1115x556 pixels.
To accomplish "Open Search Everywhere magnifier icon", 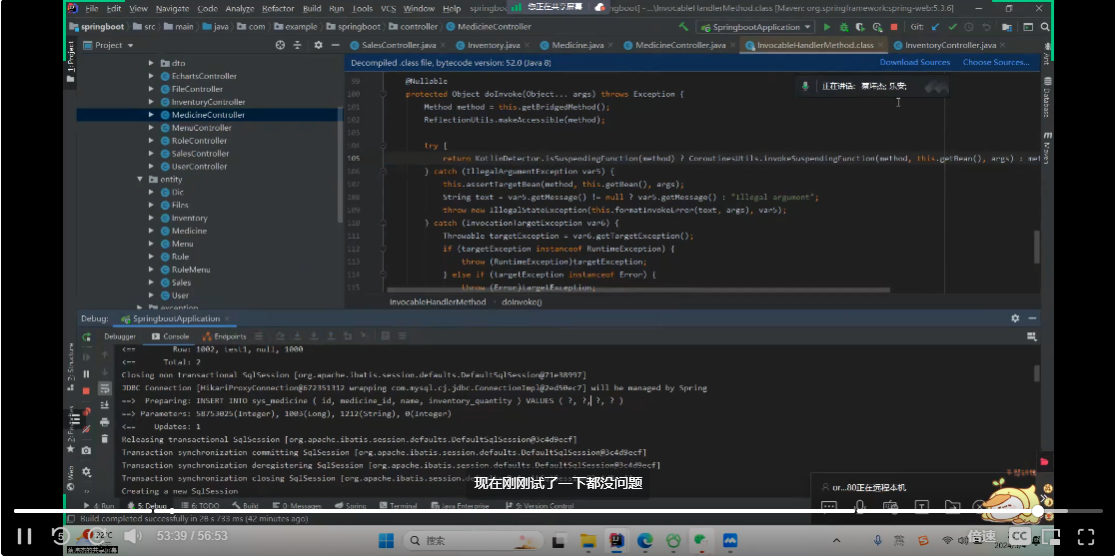I will click(1045, 27).
